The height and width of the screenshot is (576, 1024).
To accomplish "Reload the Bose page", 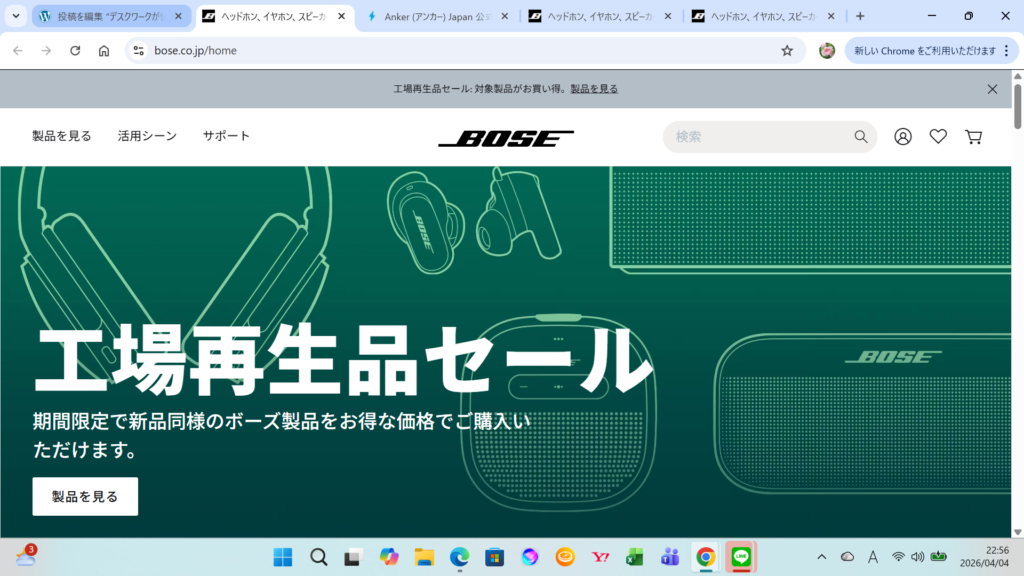I will tap(75, 51).
